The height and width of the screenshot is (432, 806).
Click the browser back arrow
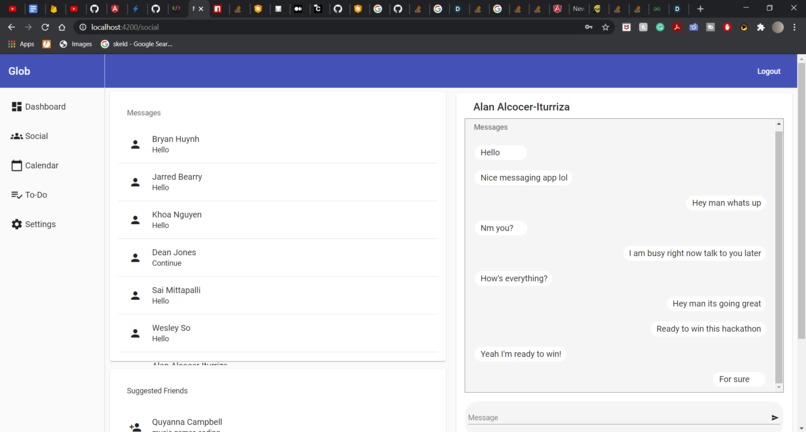point(11,27)
